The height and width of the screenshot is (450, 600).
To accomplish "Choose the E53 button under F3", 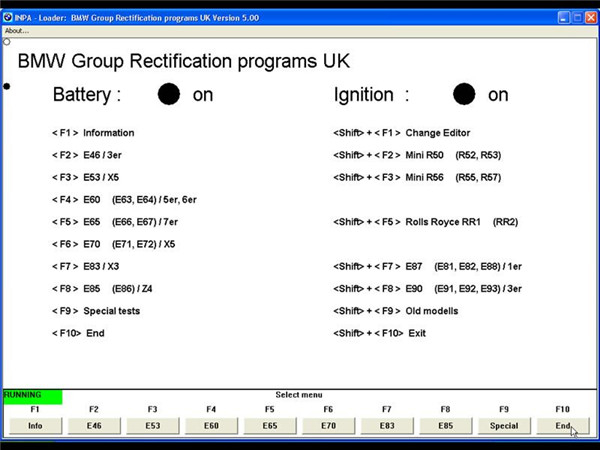I will [153, 426].
